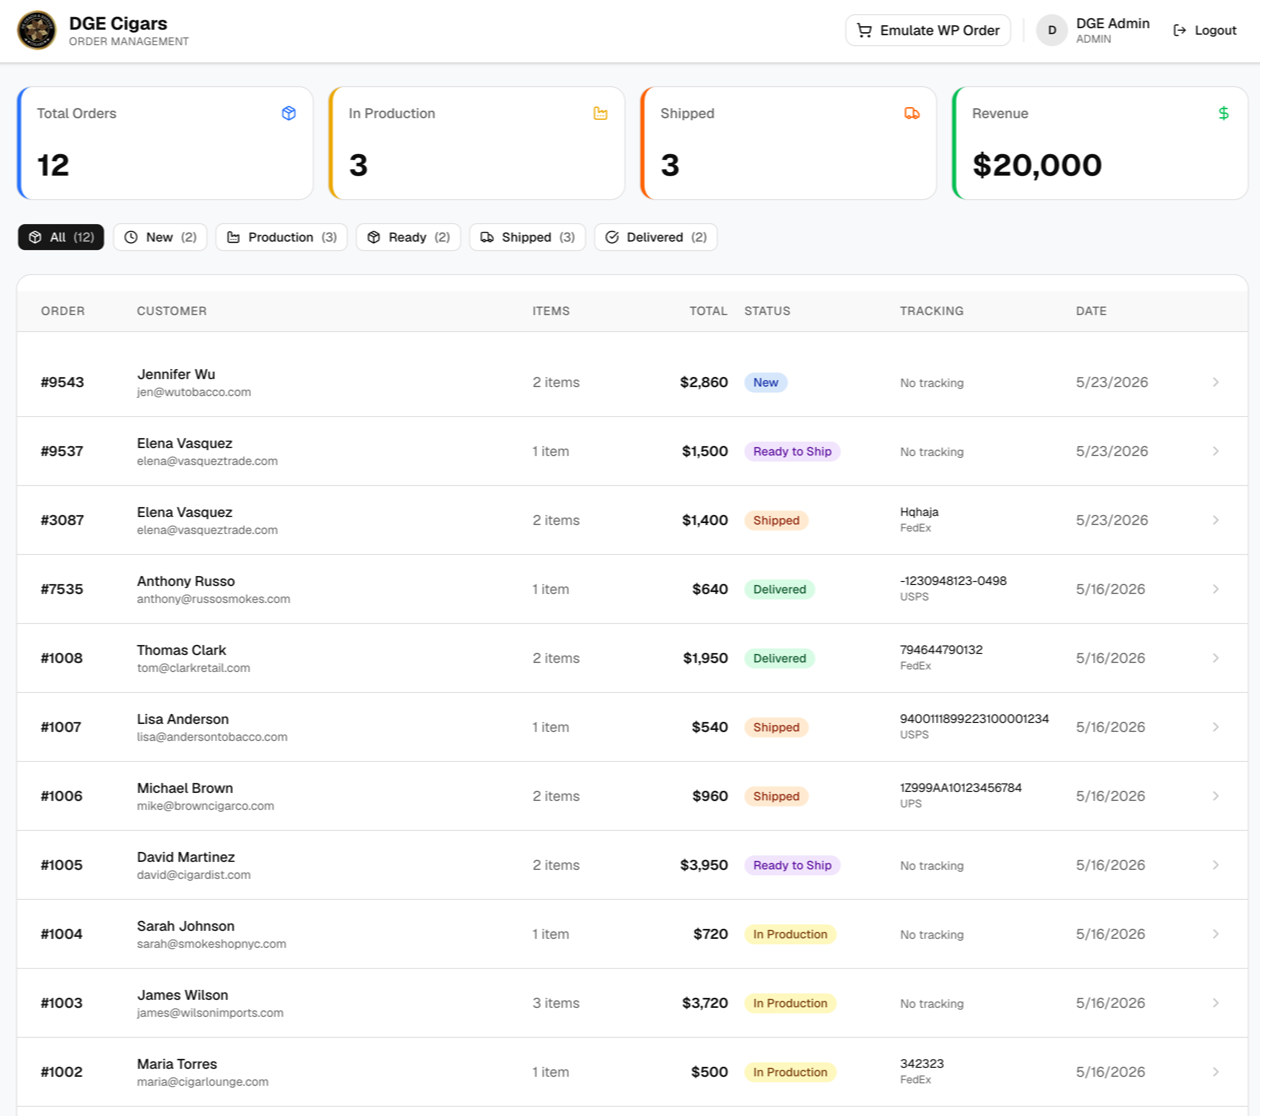Click the shopping cart icon in Emulate button
This screenshot has height=1116, width=1261.
[x=865, y=30]
